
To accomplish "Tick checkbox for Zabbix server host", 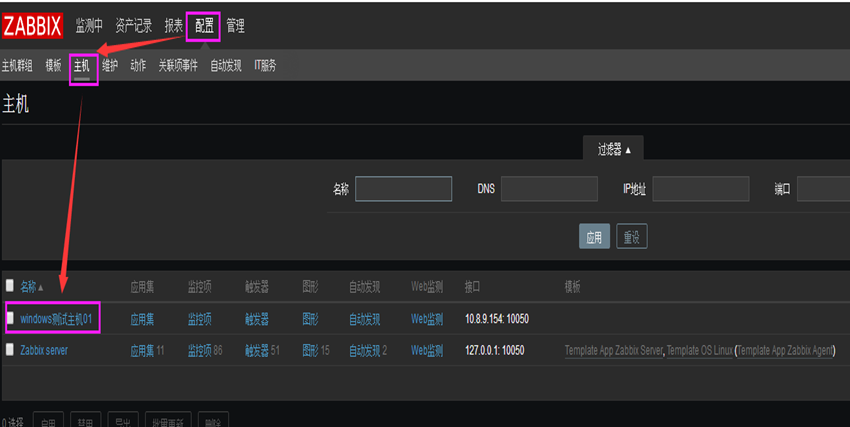I will click(x=10, y=350).
